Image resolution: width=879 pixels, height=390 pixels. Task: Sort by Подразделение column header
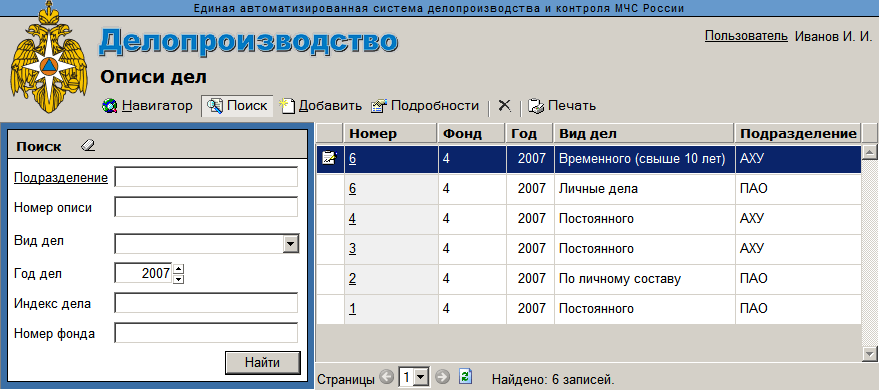tap(798, 133)
